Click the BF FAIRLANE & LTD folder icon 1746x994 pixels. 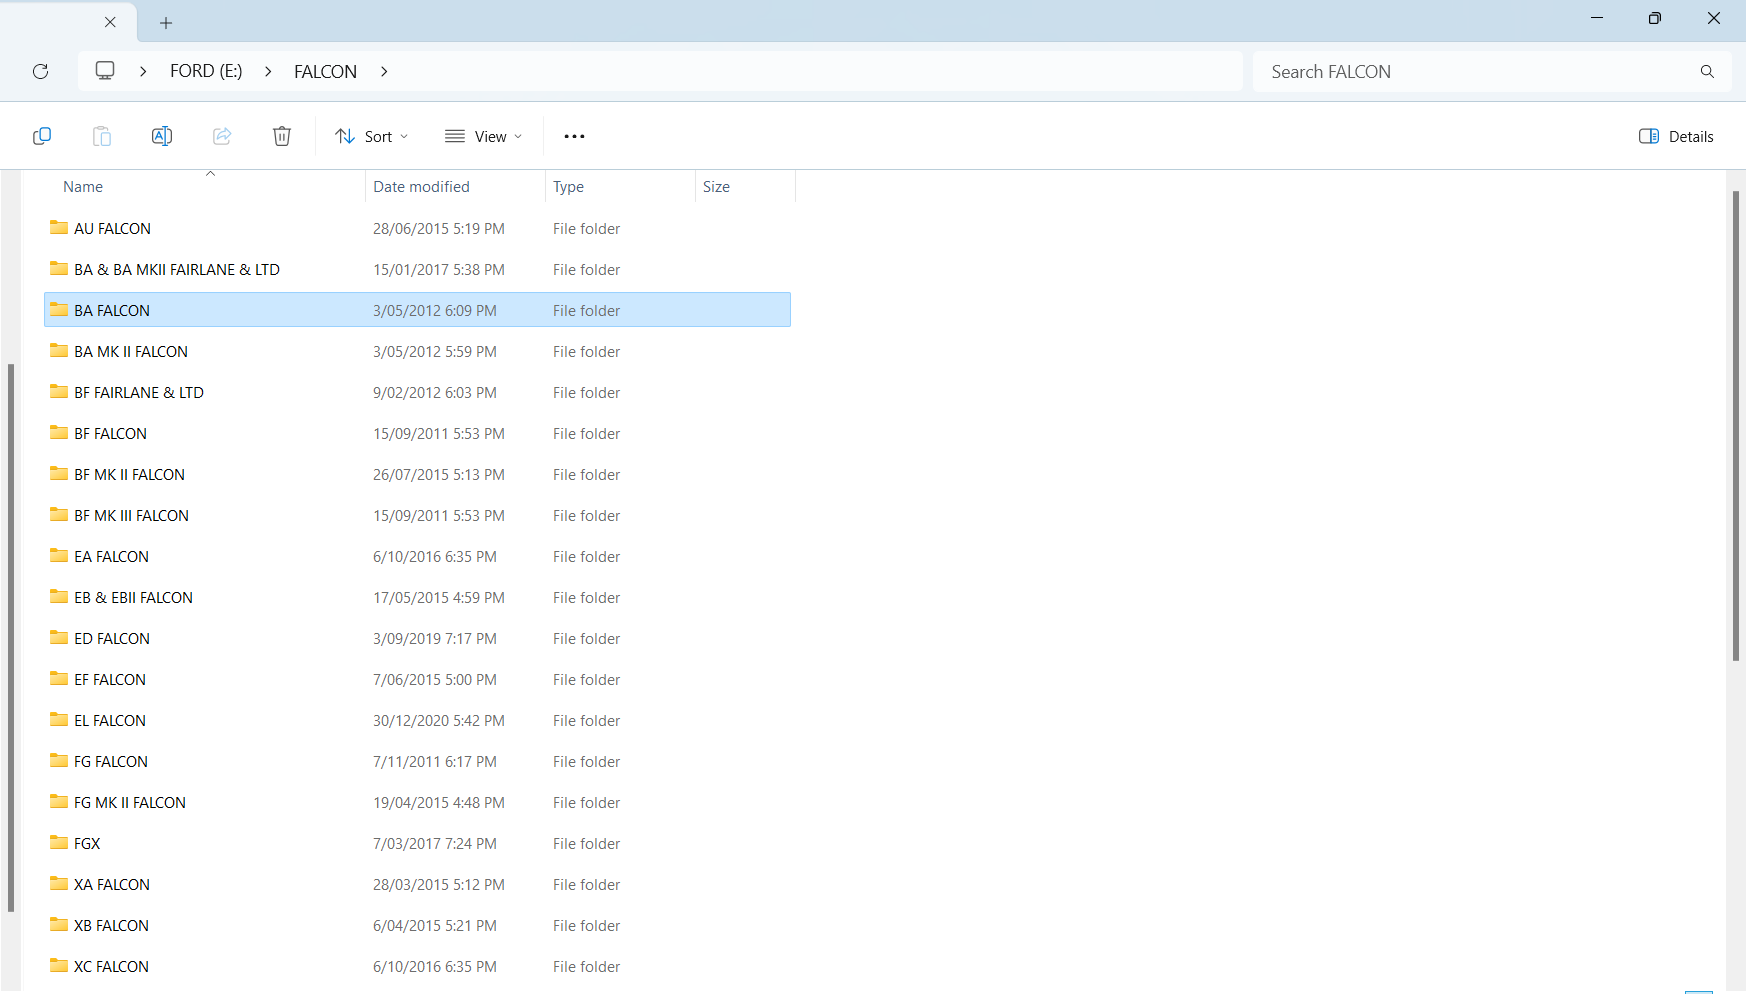59,392
